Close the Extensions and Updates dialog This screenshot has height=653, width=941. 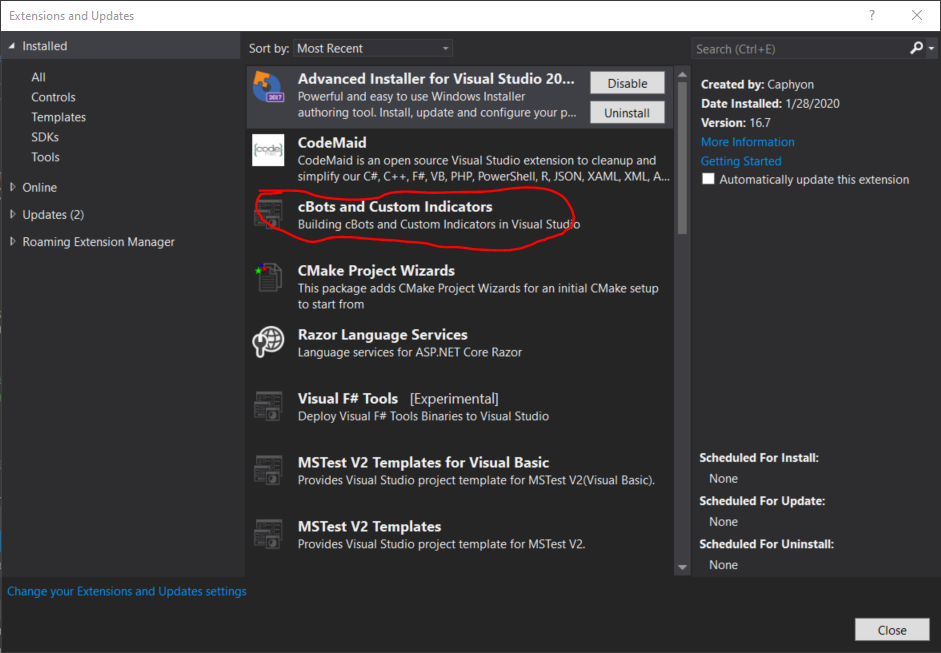tap(892, 630)
